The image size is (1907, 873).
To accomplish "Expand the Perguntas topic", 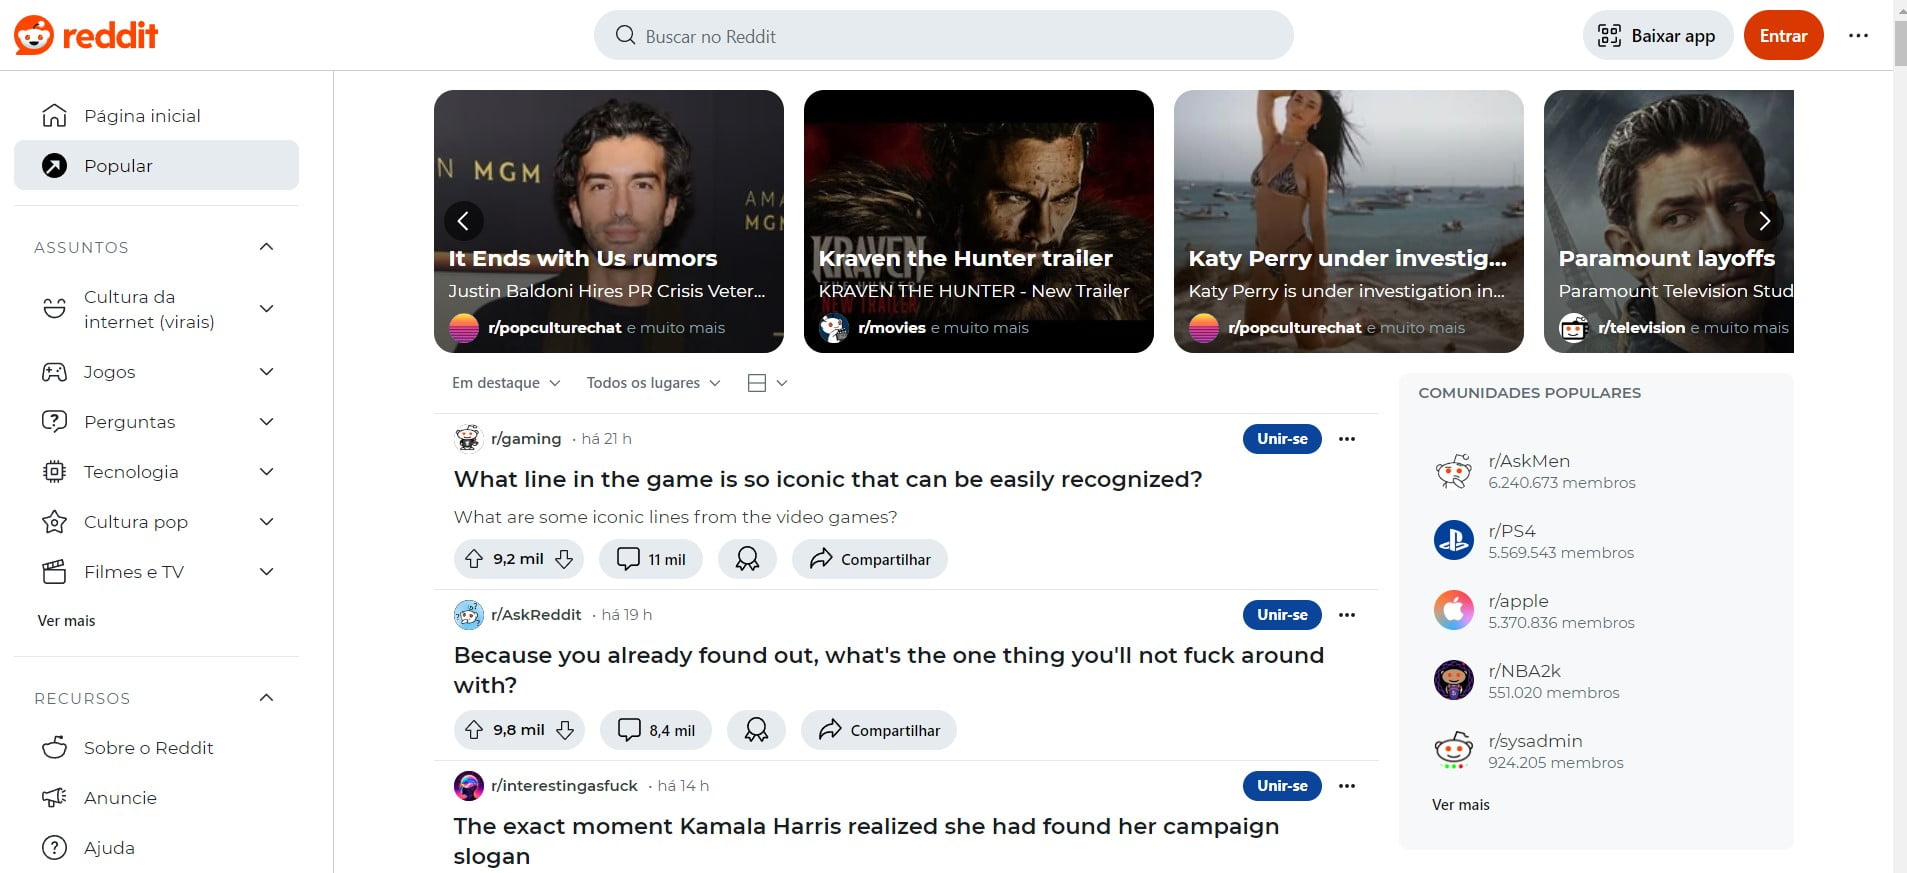I will click(x=266, y=422).
